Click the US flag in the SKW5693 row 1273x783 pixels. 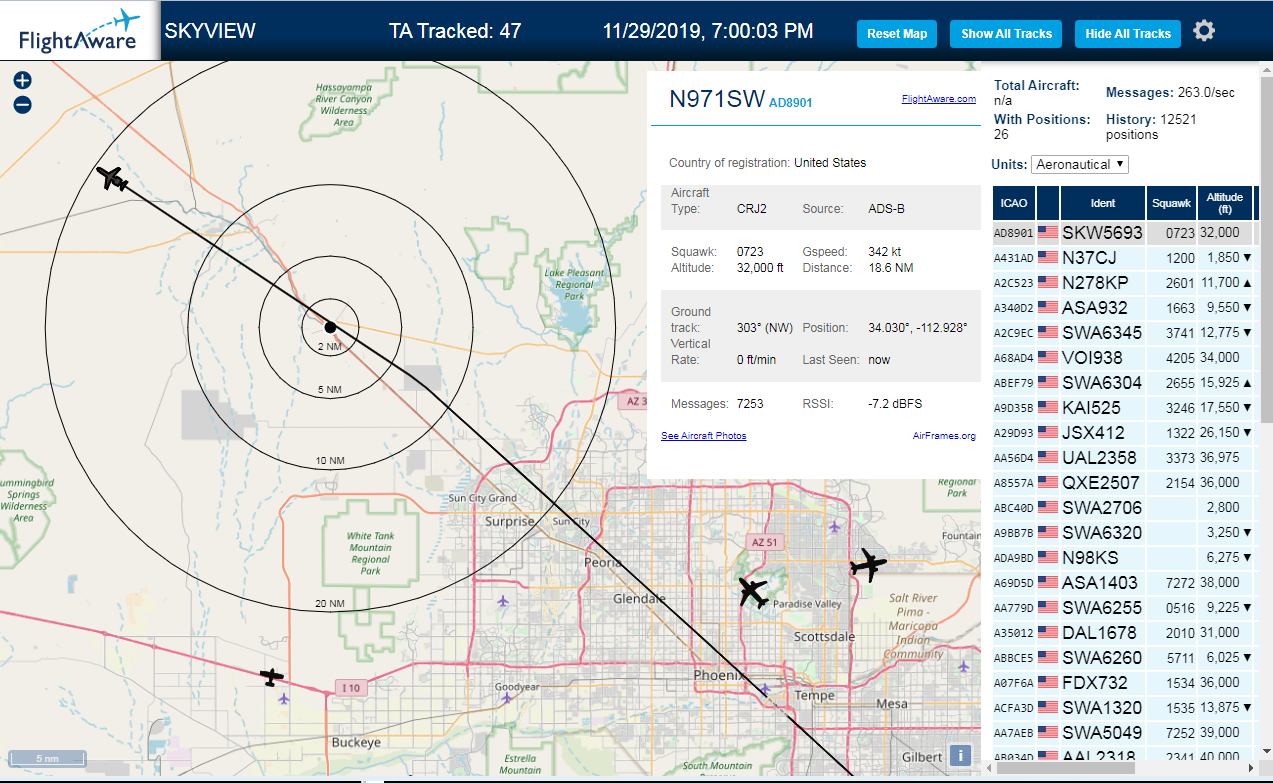coord(1048,232)
